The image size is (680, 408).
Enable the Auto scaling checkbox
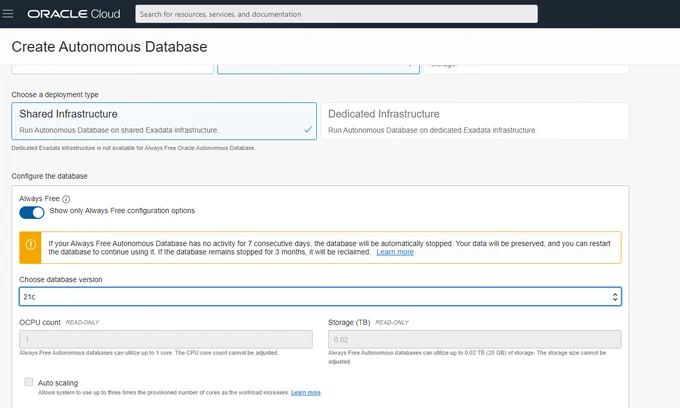29,382
